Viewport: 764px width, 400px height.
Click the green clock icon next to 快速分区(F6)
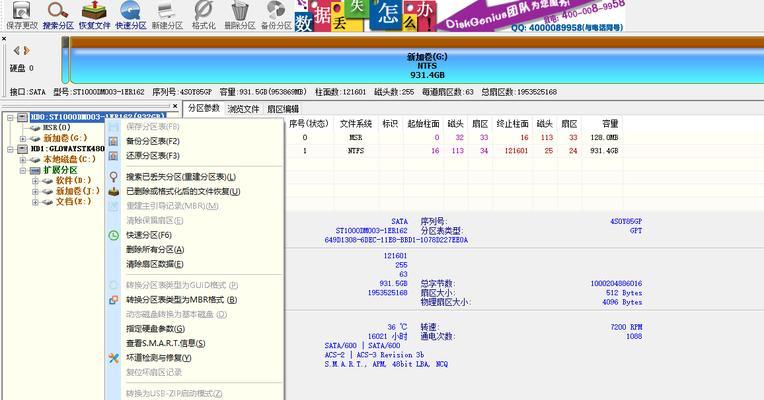114,235
